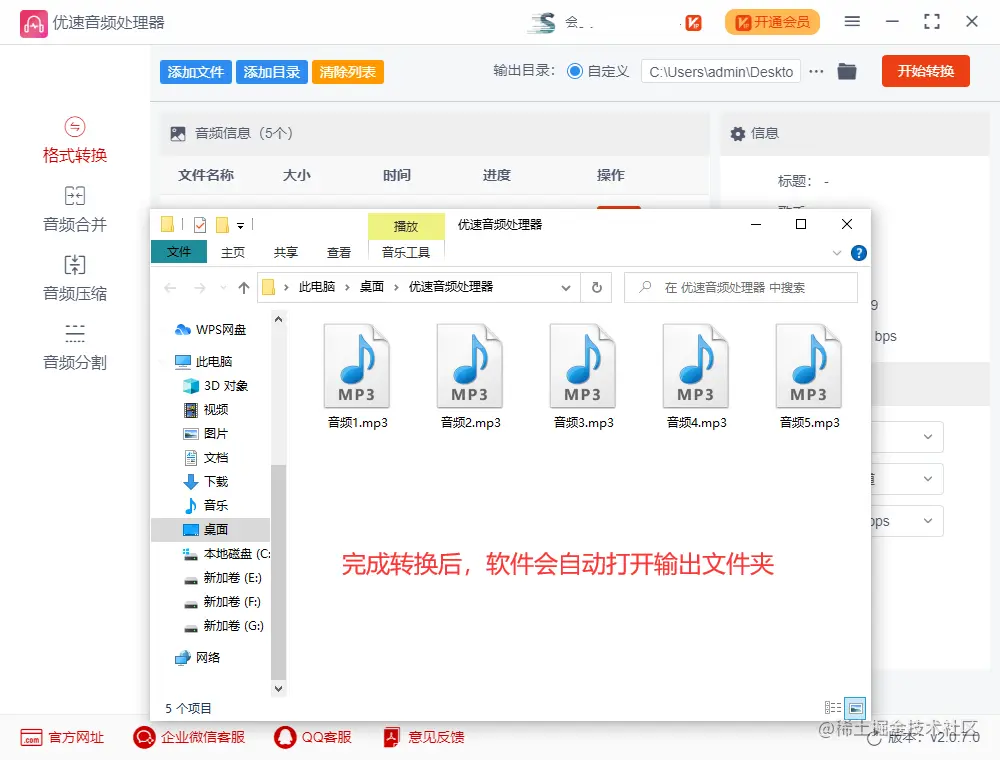The height and width of the screenshot is (760, 1000).
Task: Select 此电脑 in the navigation tree
Action: pyautogui.click(x=204, y=362)
